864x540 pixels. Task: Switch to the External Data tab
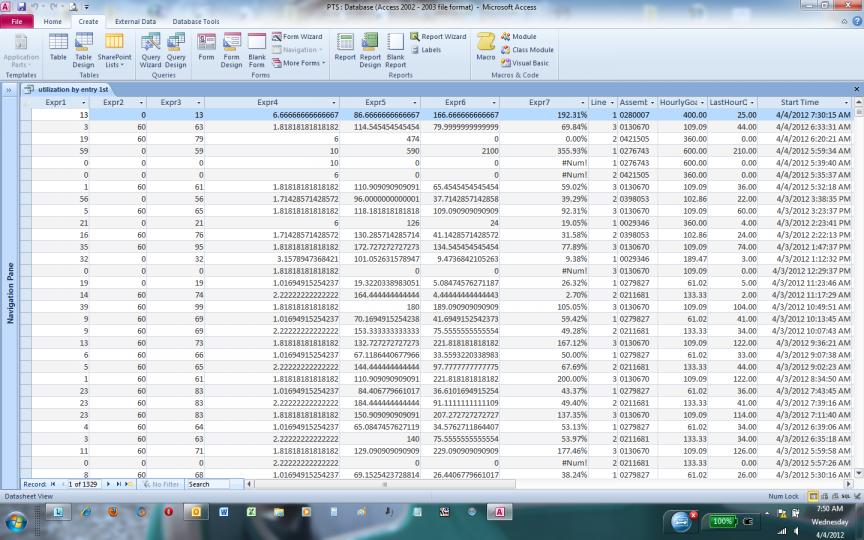tap(136, 21)
